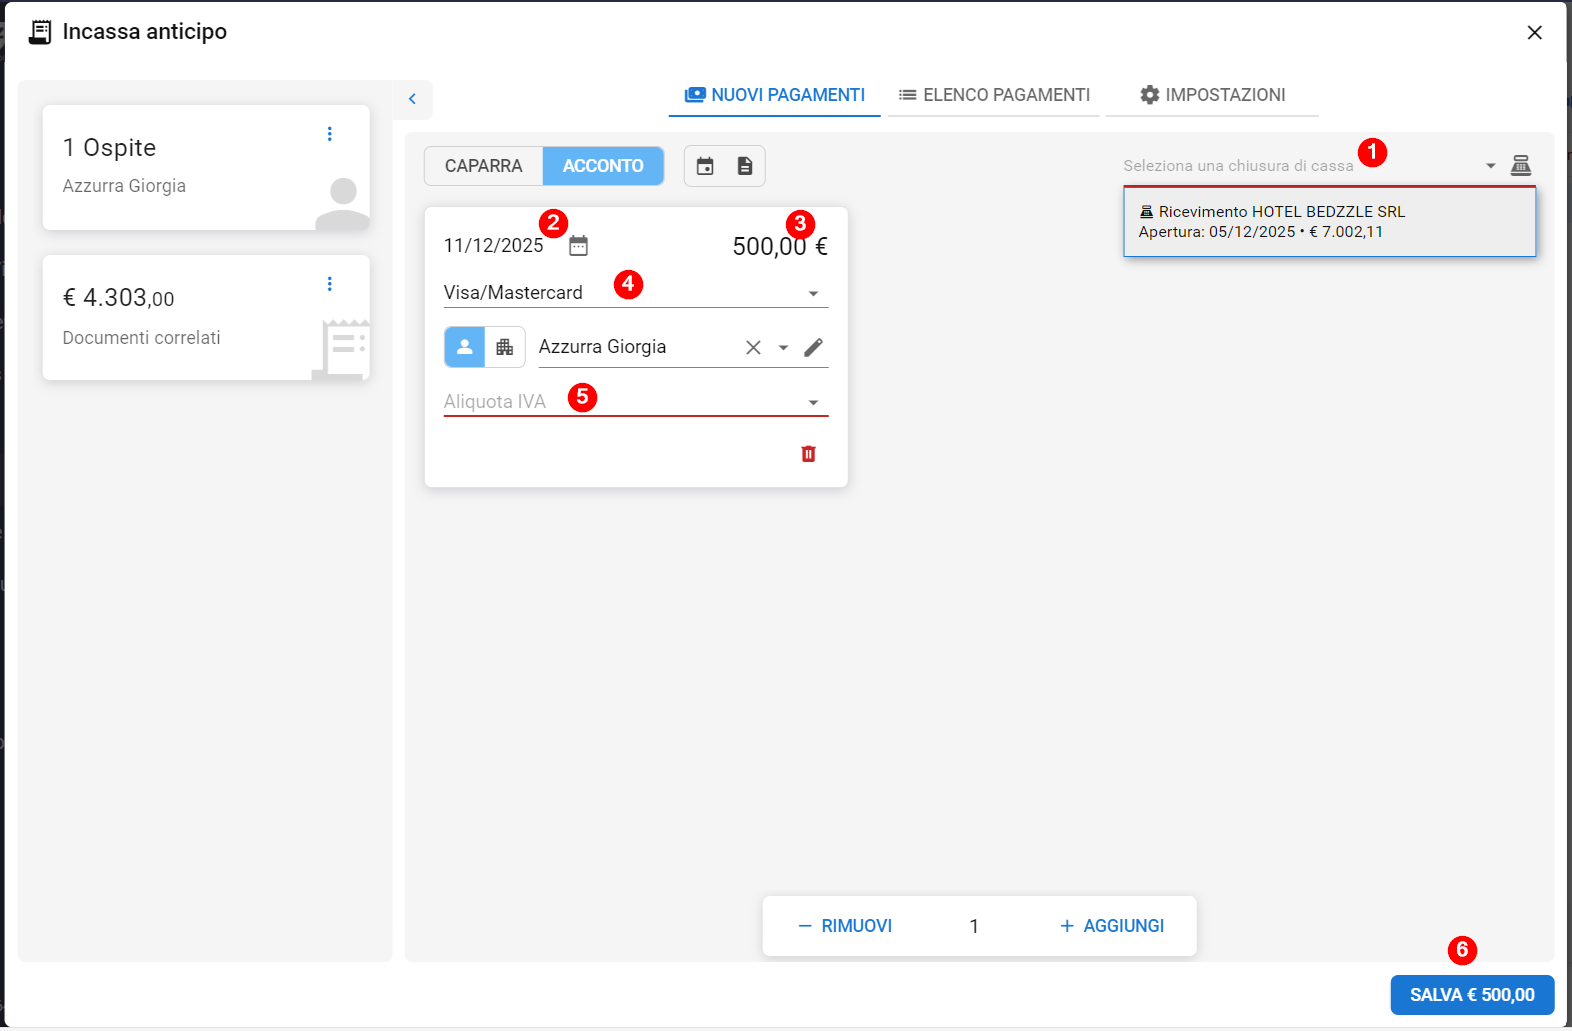
Task: Edit payer Azzurra Giorgia with the pencil icon
Action: tap(813, 347)
